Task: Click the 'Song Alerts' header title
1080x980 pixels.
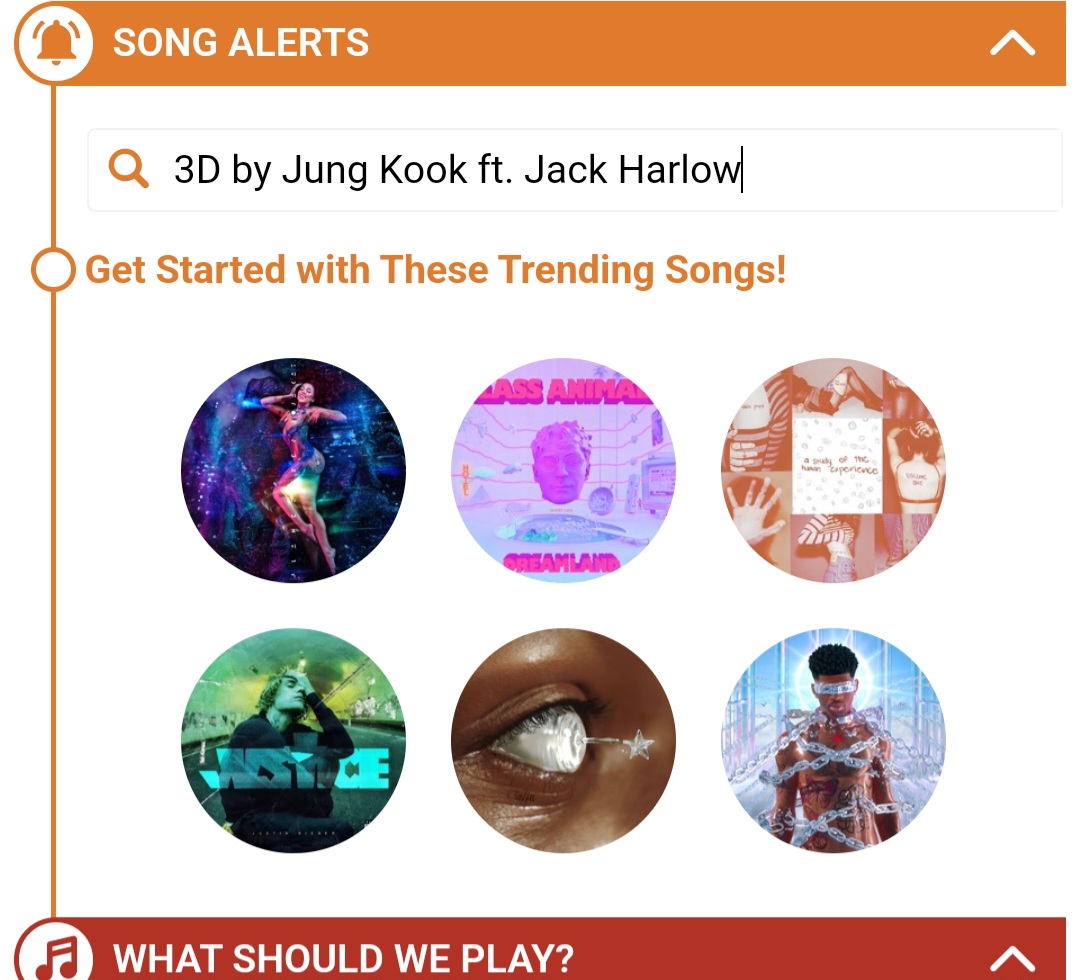Action: coord(241,43)
